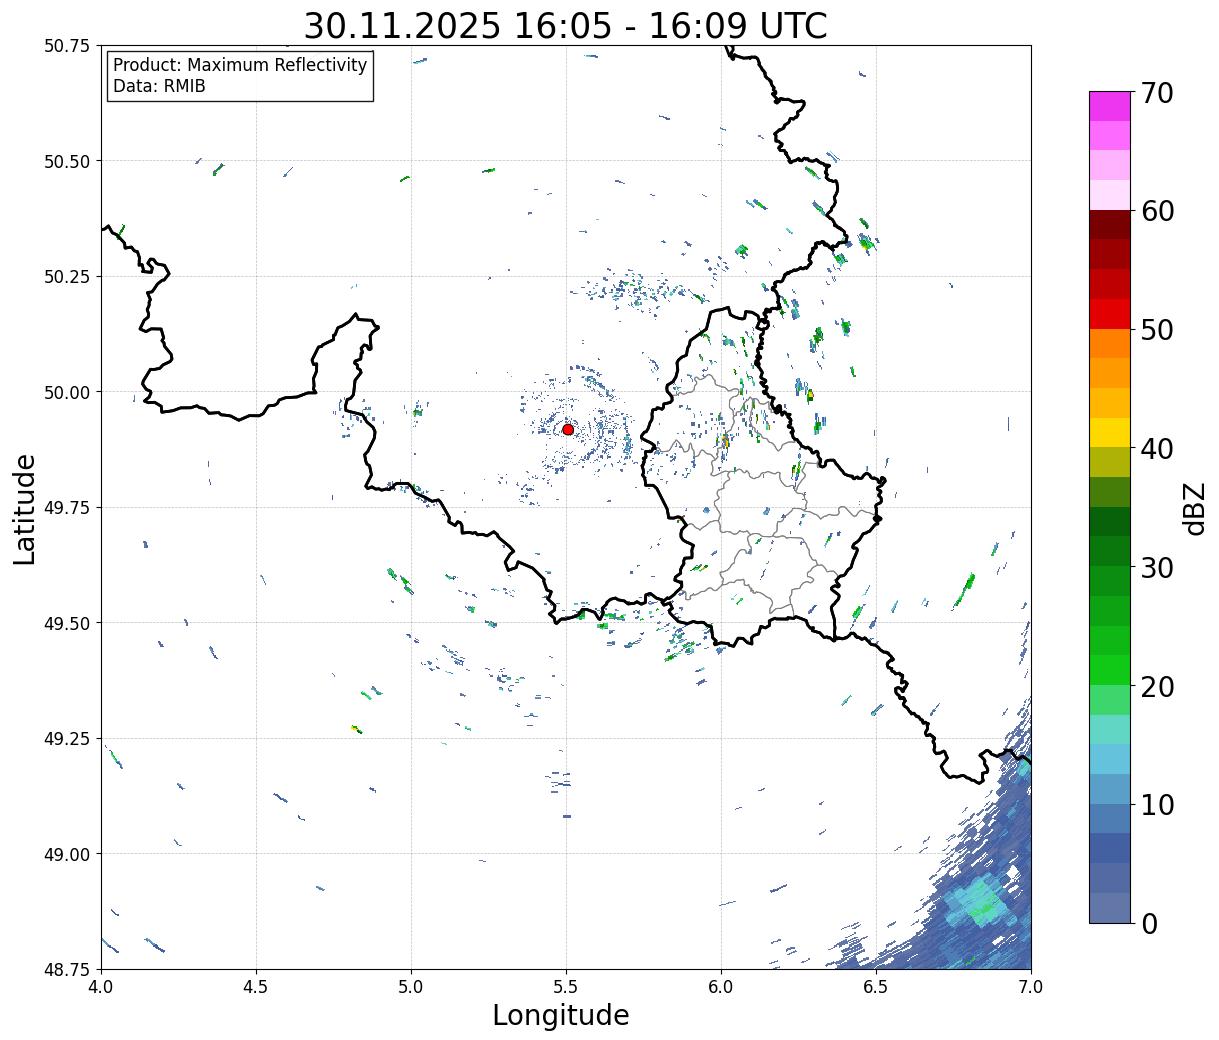Click the latitude tick label 48.75
Viewport: 1219px width, 1040px height.
tap(66, 970)
